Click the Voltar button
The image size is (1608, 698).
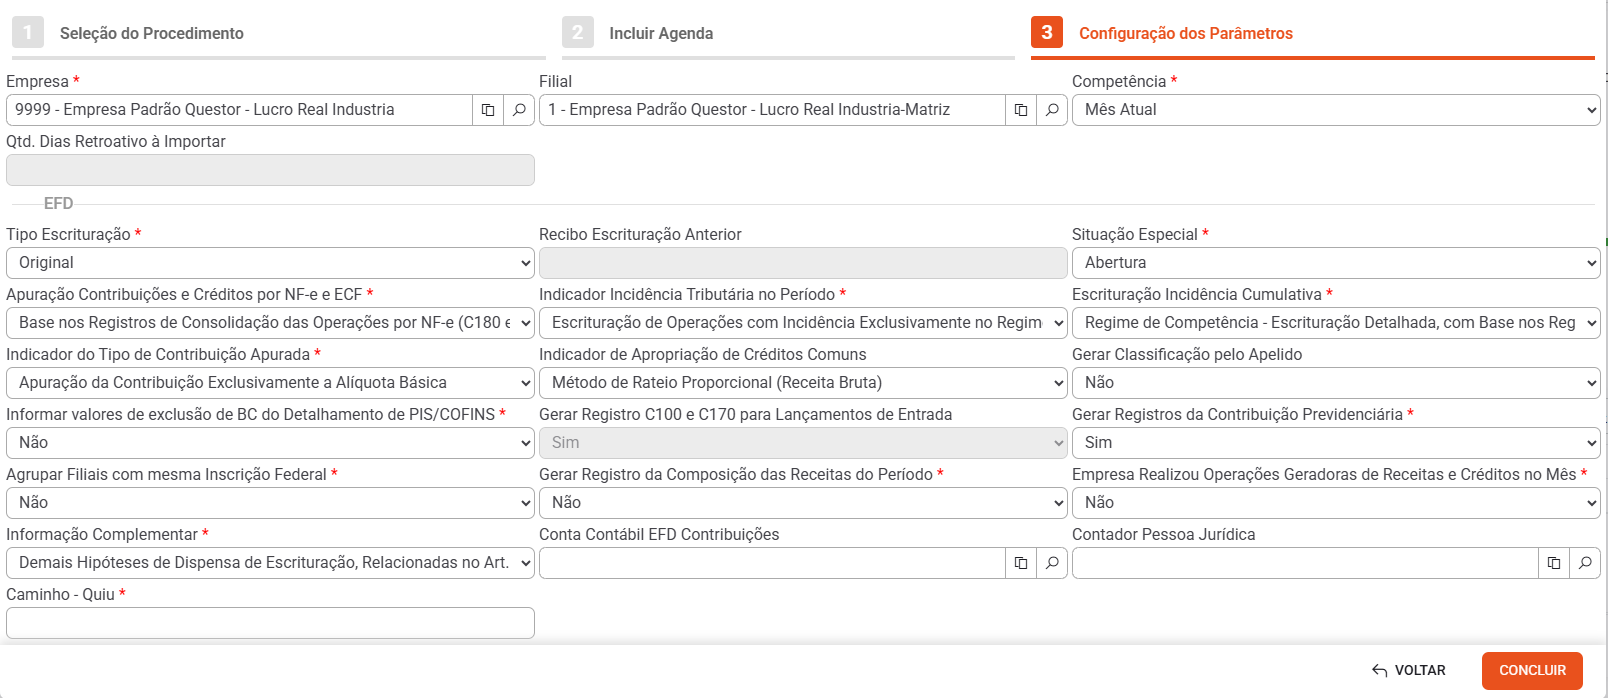click(x=1409, y=670)
